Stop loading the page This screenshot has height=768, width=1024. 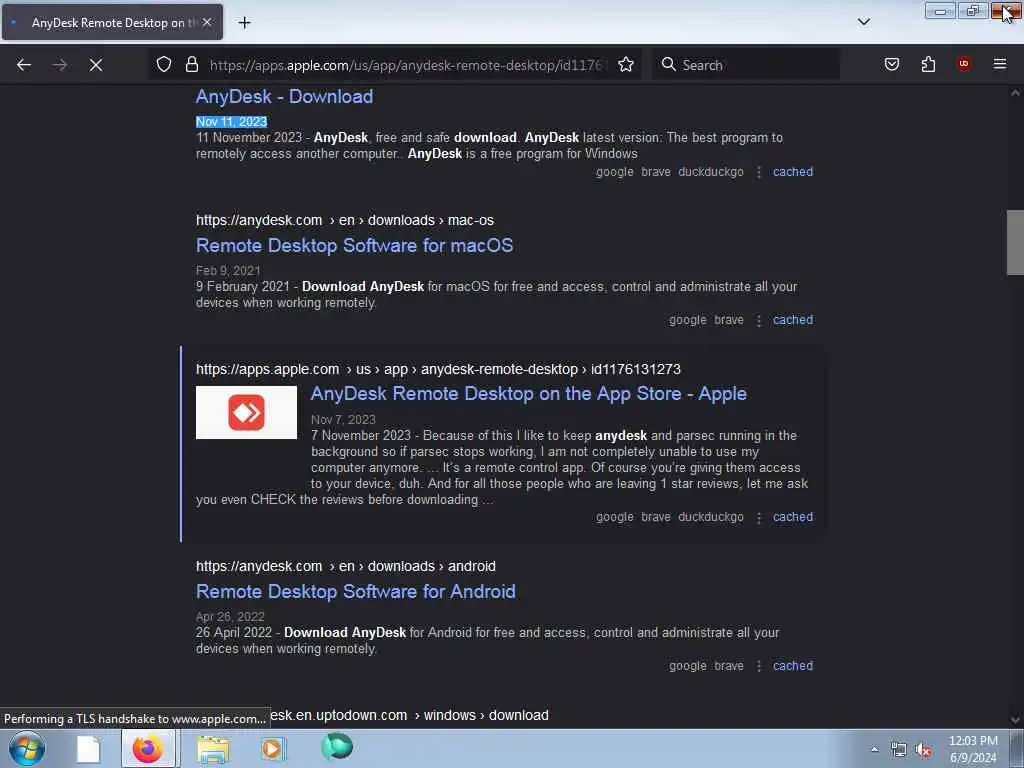96,65
